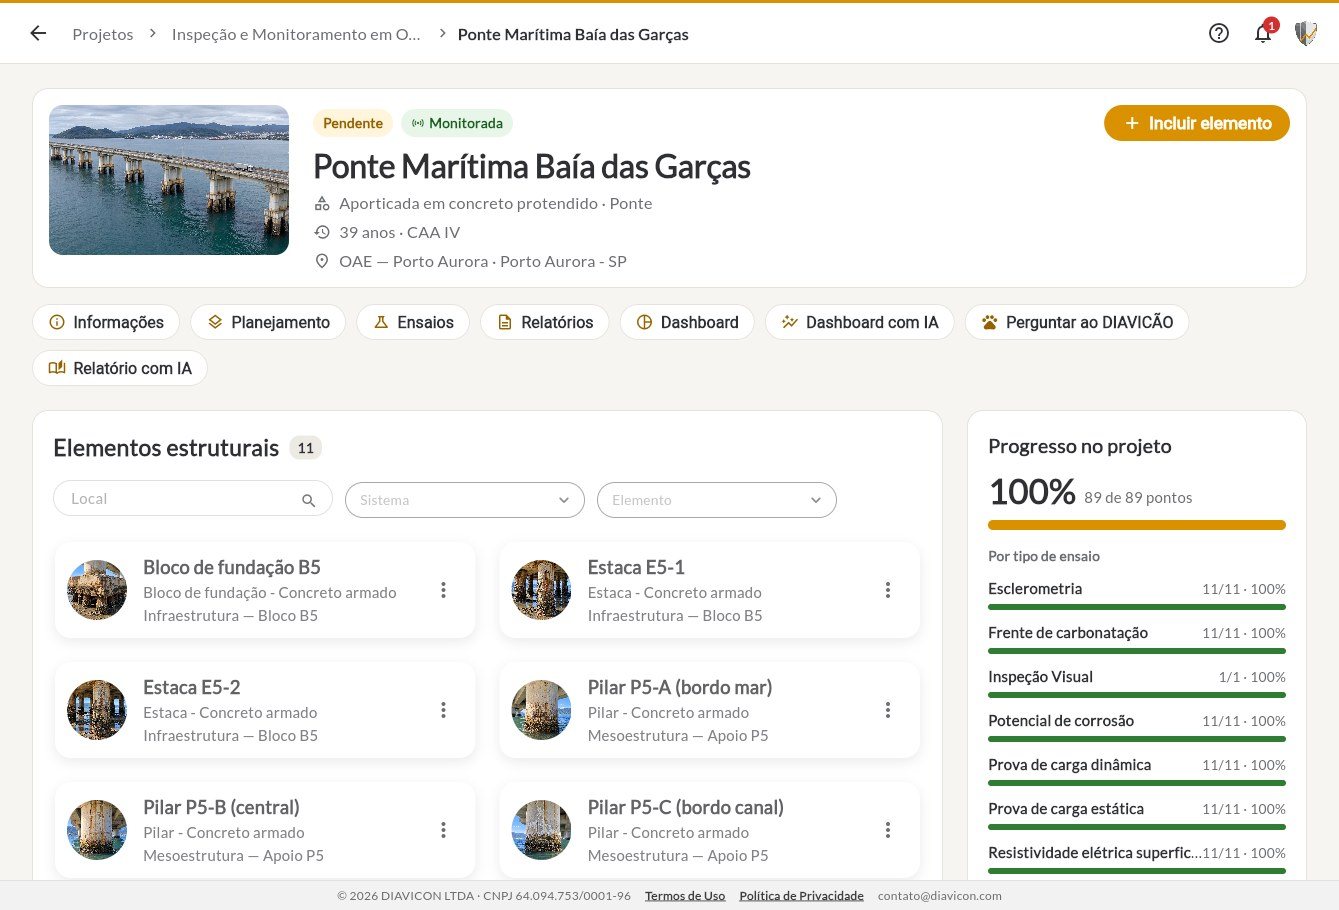Expand the Sistema dropdown filter
The width and height of the screenshot is (1339, 910).
(x=465, y=500)
